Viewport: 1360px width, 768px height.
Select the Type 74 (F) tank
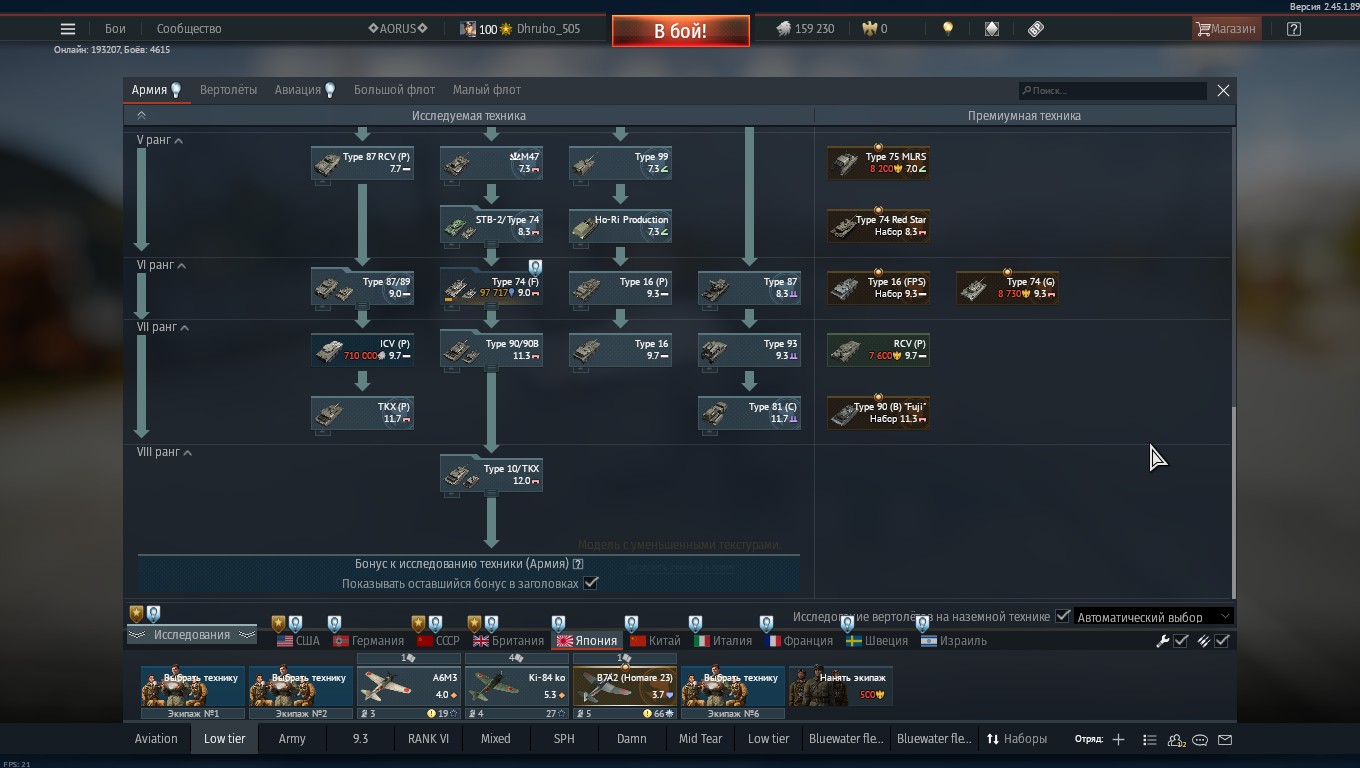491,289
